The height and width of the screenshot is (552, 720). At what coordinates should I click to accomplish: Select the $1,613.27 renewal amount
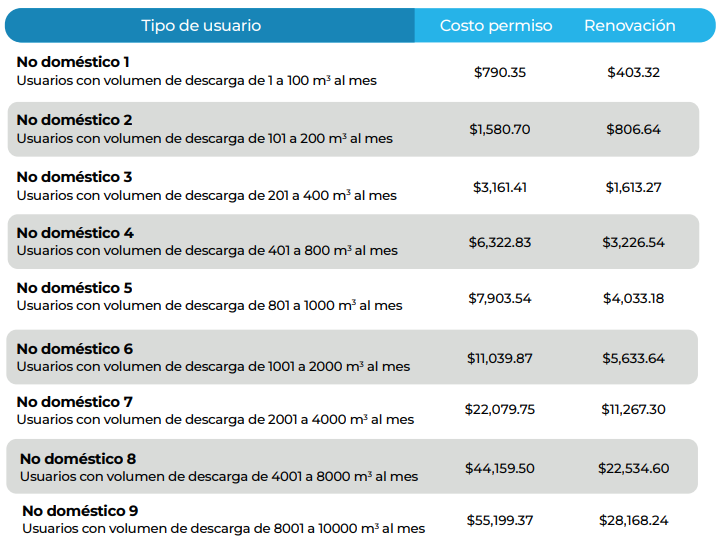click(634, 187)
